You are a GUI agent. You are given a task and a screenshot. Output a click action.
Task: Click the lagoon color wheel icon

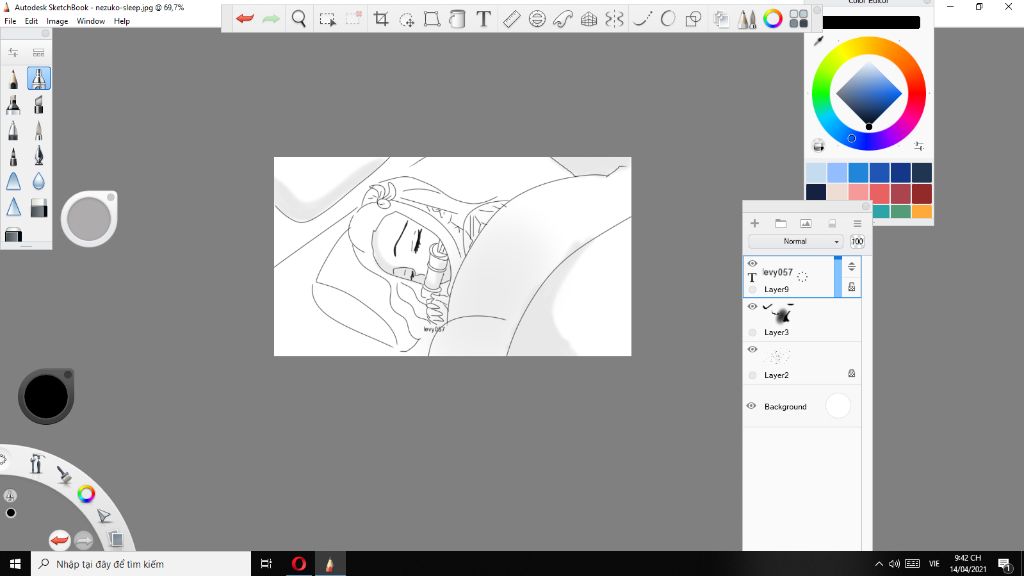(x=86, y=494)
